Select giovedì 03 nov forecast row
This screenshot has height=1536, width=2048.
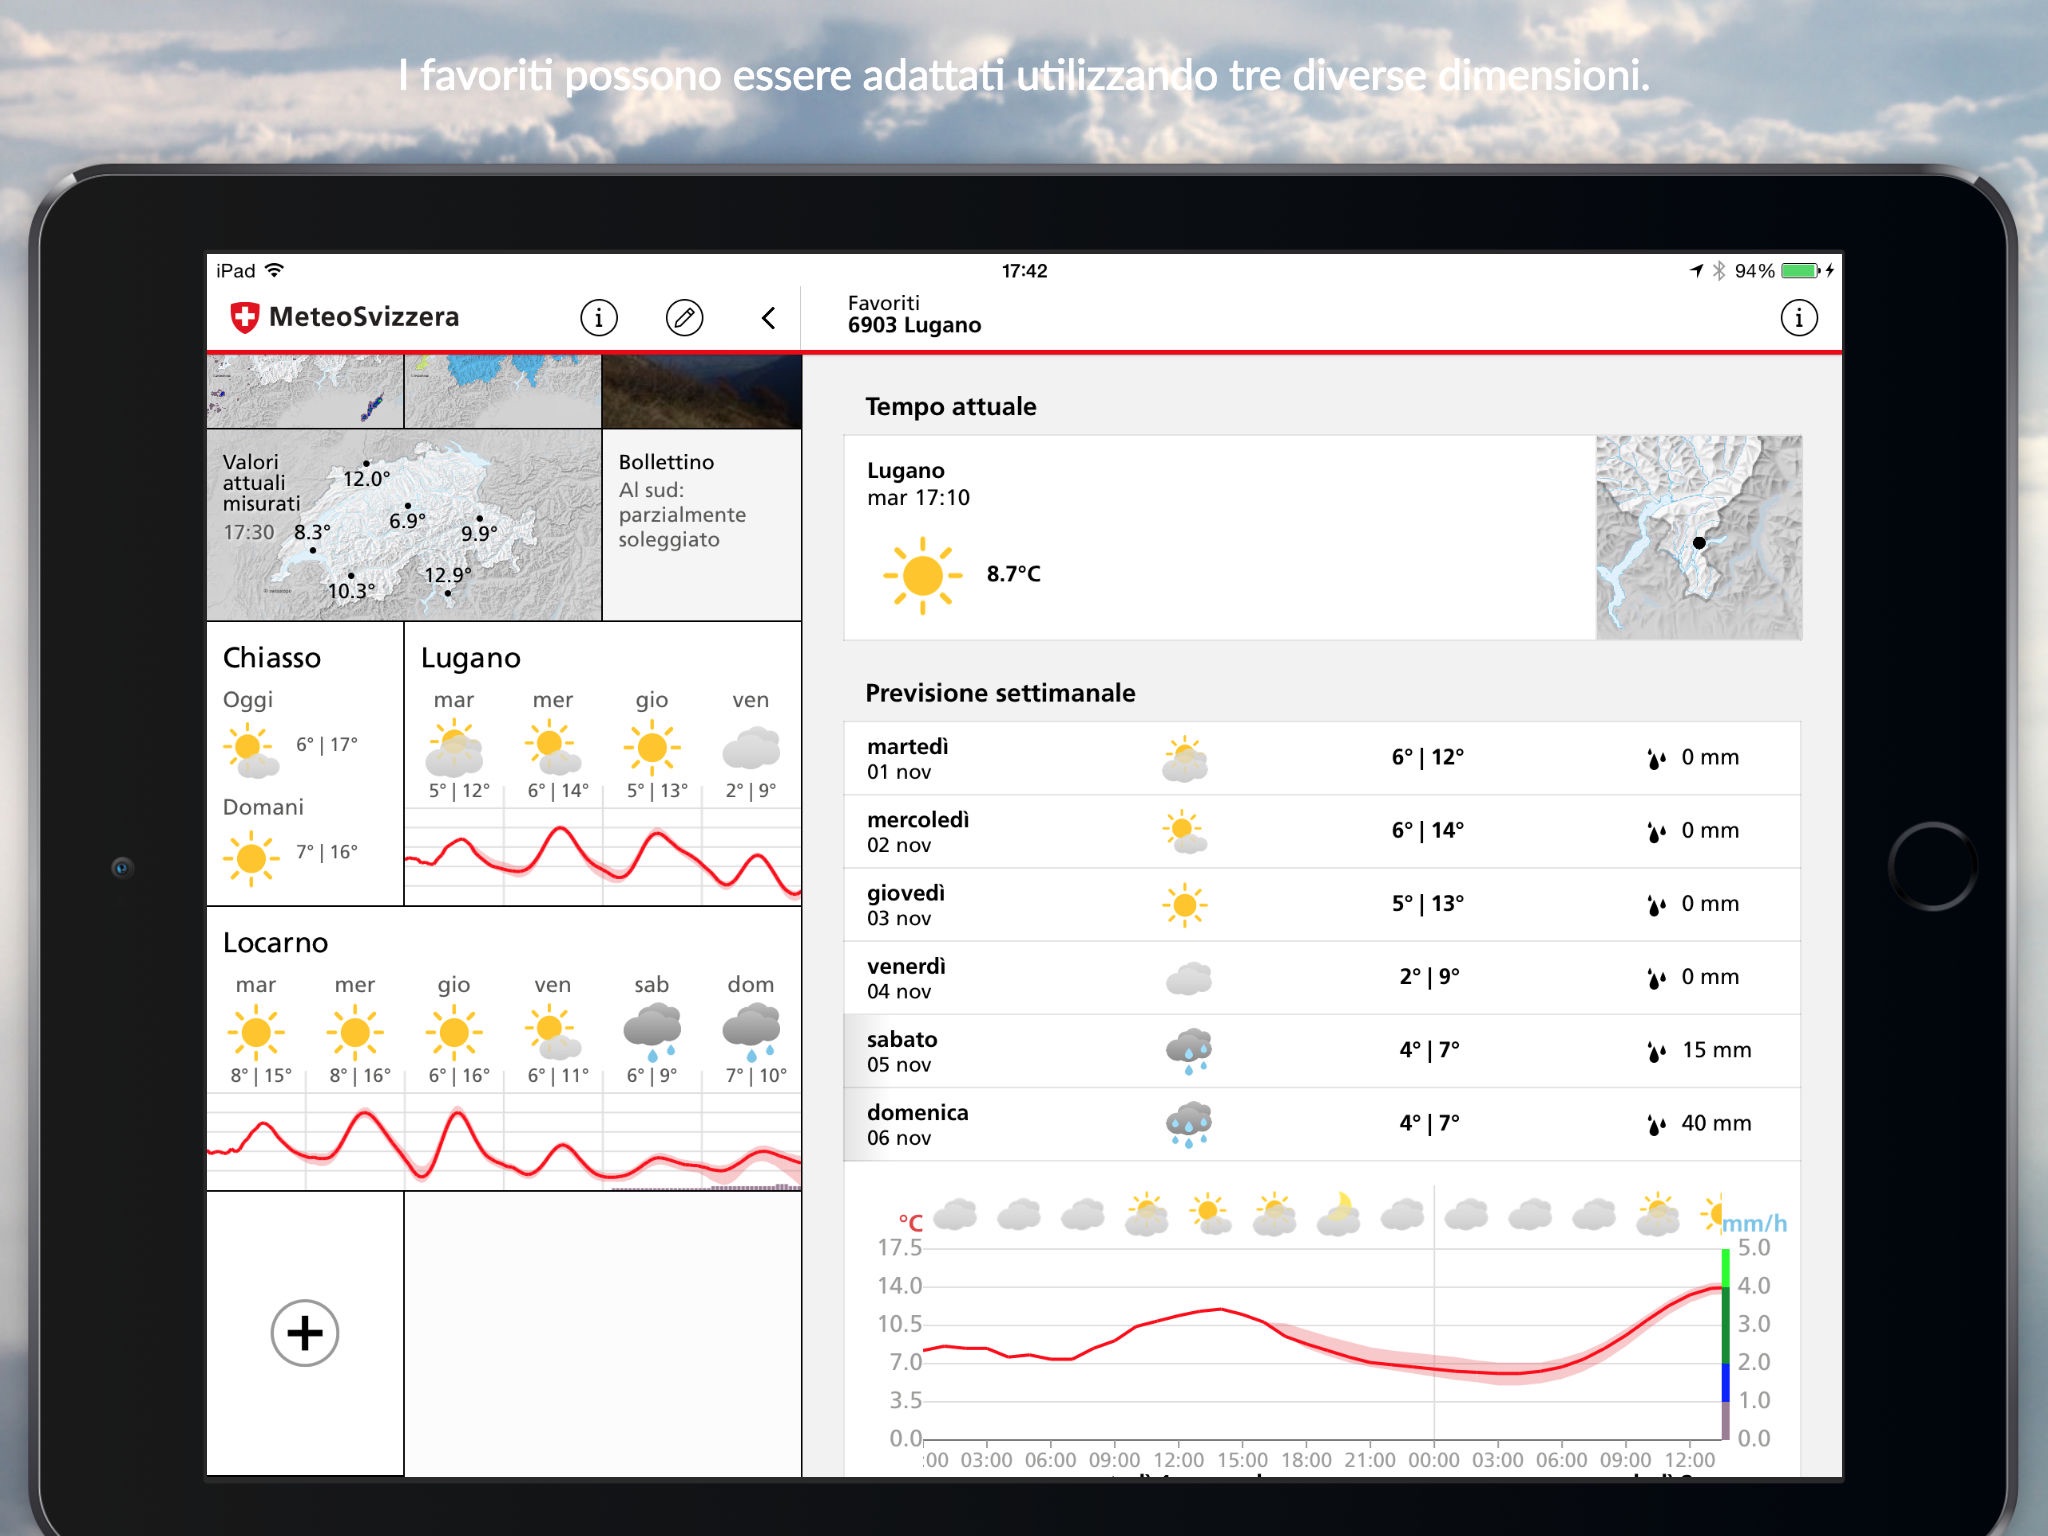click(x=1322, y=904)
